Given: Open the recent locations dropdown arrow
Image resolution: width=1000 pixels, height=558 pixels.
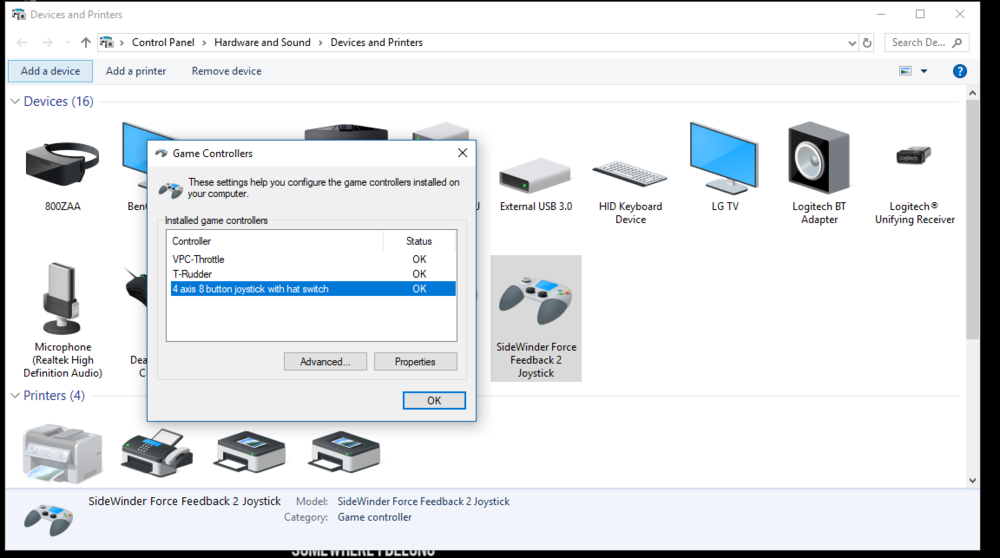Looking at the screenshot, I should coord(68,43).
